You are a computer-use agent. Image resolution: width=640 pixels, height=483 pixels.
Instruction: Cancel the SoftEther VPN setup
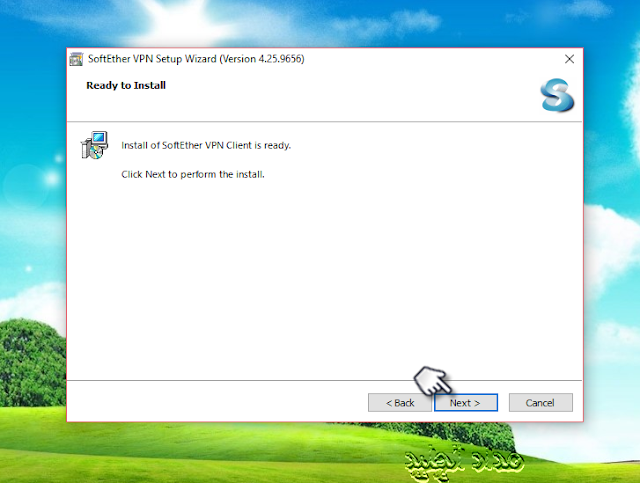click(540, 403)
